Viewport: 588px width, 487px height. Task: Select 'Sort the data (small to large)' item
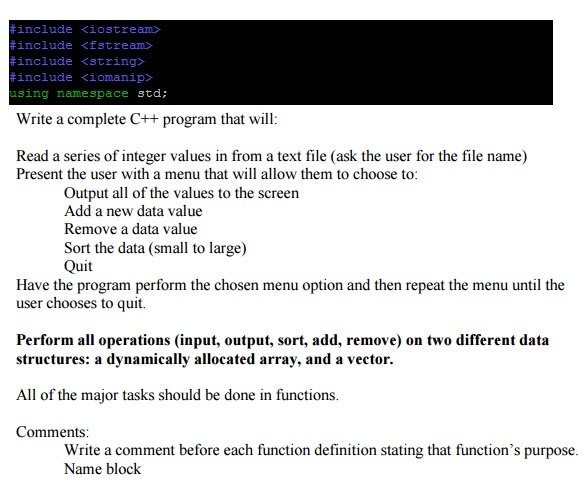(155, 248)
